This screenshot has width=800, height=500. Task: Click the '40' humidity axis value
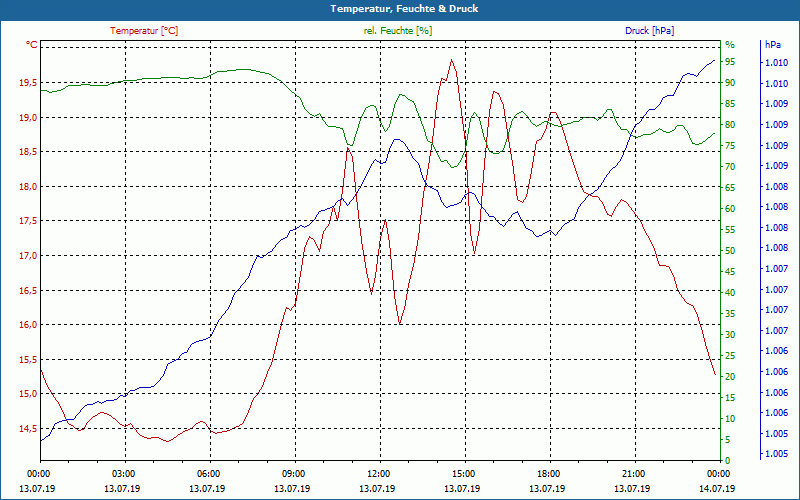click(730, 292)
